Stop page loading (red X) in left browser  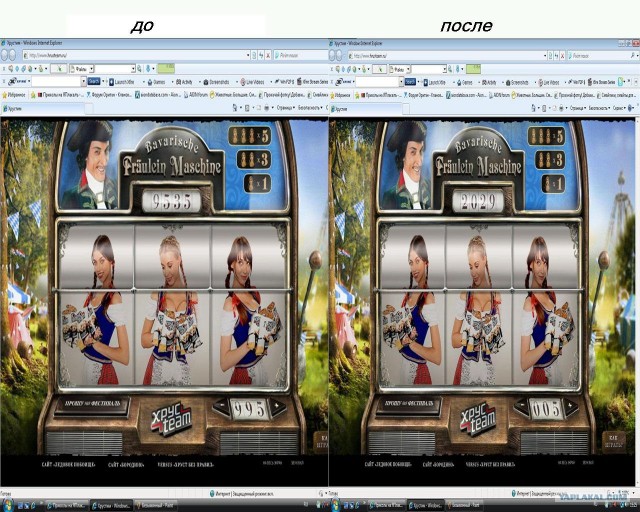pyautogui.click(x=268, y=55)
